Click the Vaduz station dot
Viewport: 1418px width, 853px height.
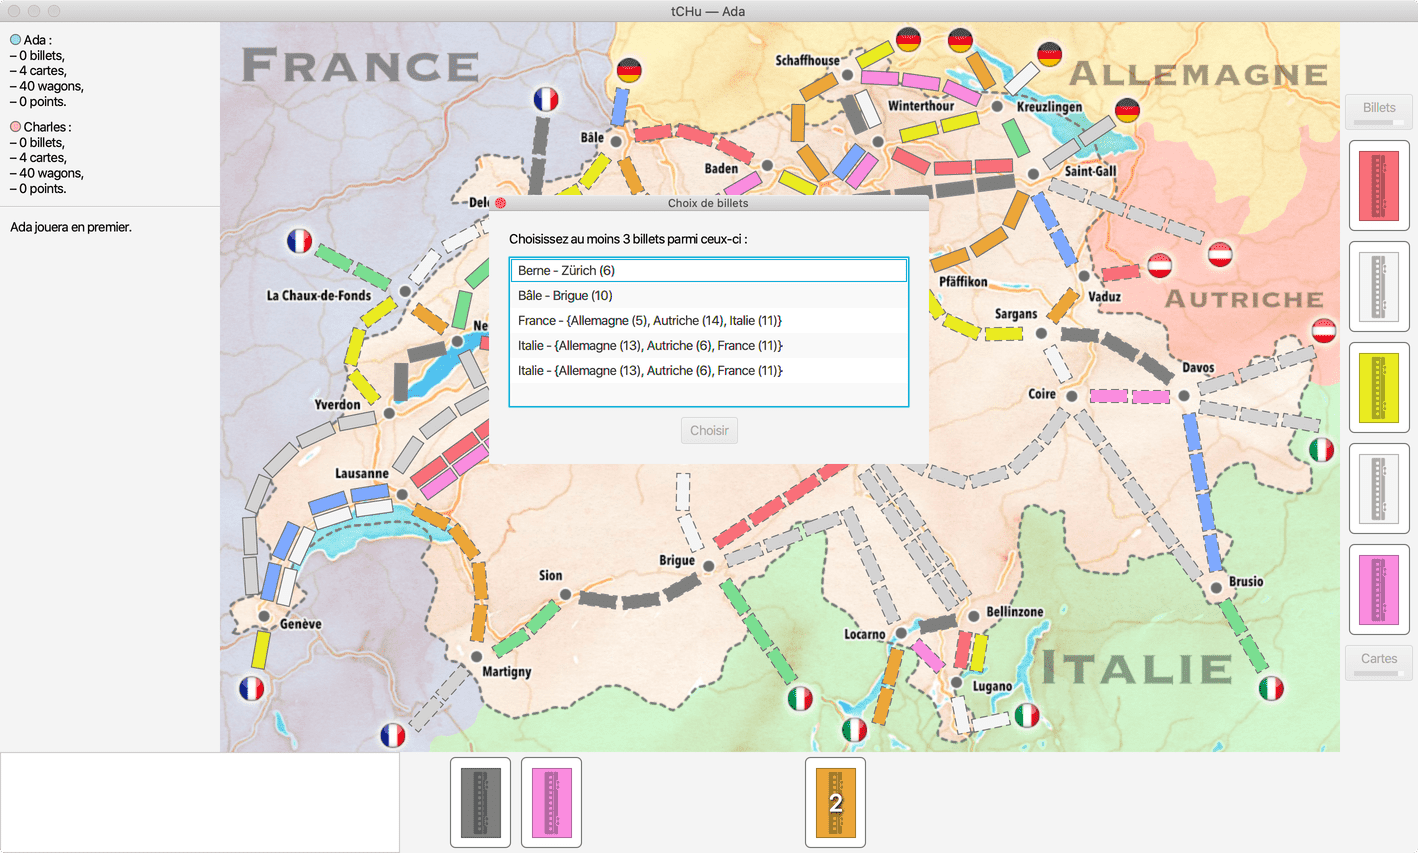coord(1084,276)
